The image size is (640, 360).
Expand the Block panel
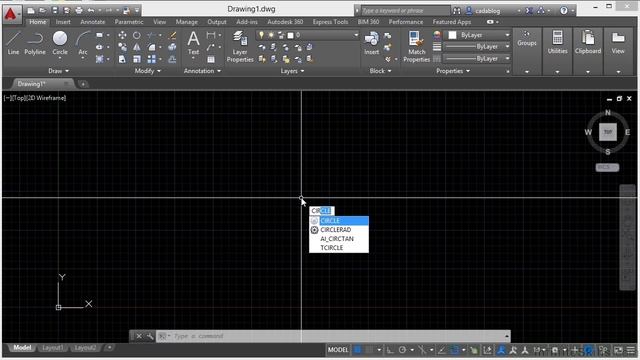[380, 71]
